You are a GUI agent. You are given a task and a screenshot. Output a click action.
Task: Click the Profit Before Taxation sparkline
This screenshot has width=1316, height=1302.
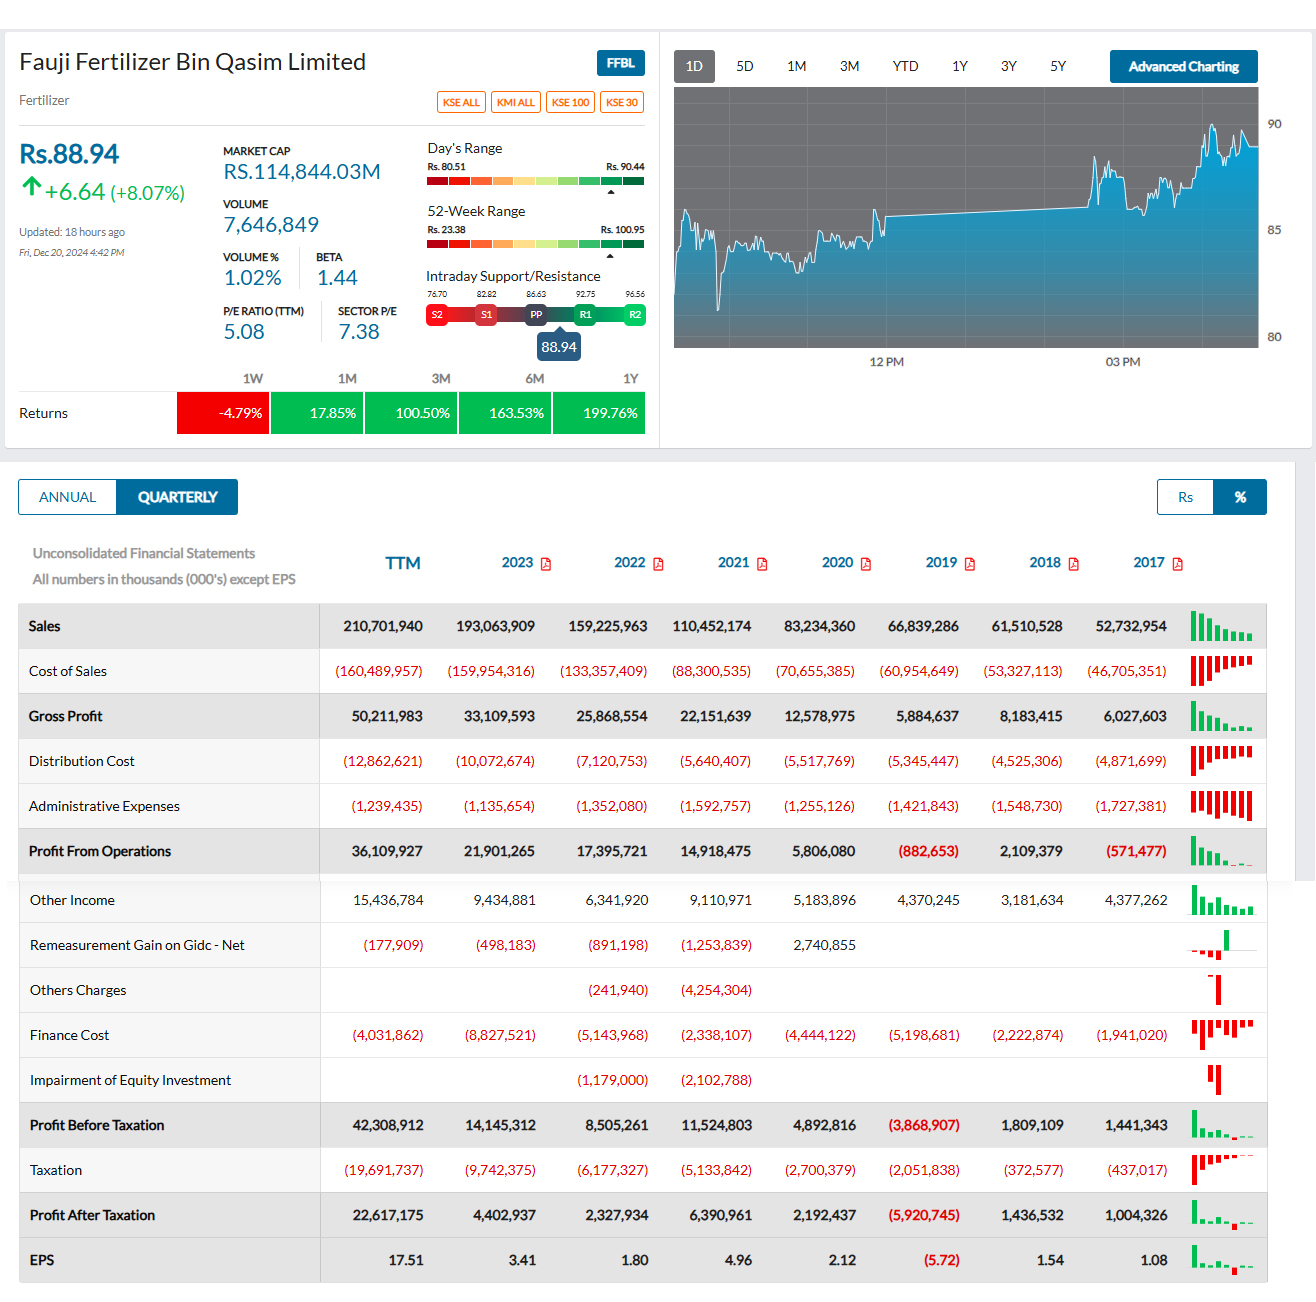pos(1222,1125)
